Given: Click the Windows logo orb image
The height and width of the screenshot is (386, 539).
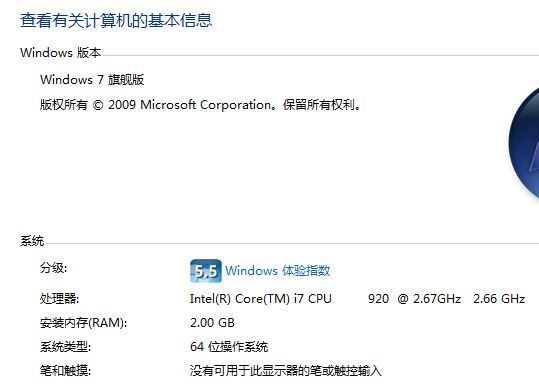Looking at the screenshot, I should point(524,143).
